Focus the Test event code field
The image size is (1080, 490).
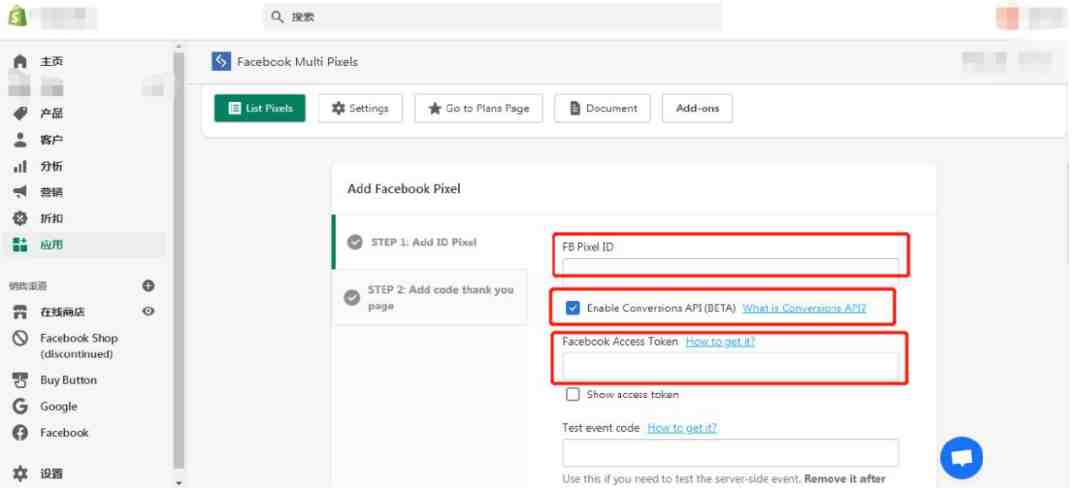(x=731, y=453)
